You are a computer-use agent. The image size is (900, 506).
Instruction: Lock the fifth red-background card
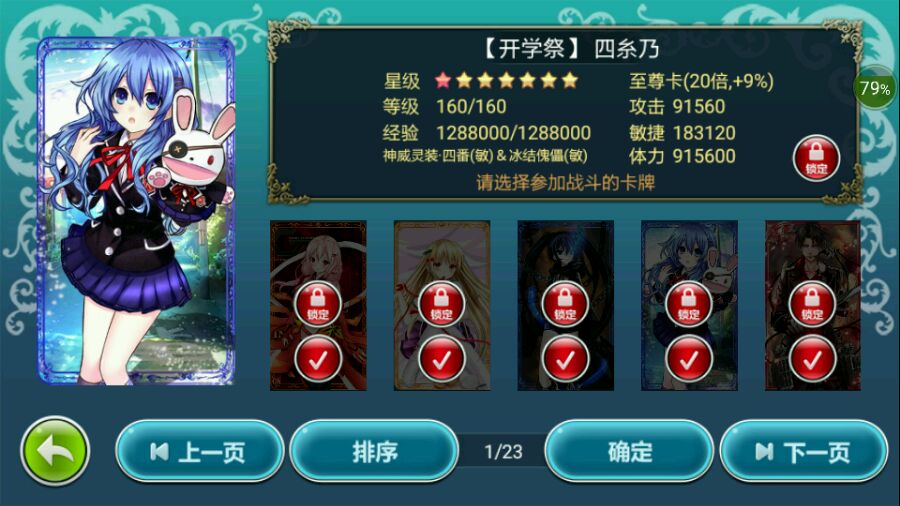(x=812, y=304)
